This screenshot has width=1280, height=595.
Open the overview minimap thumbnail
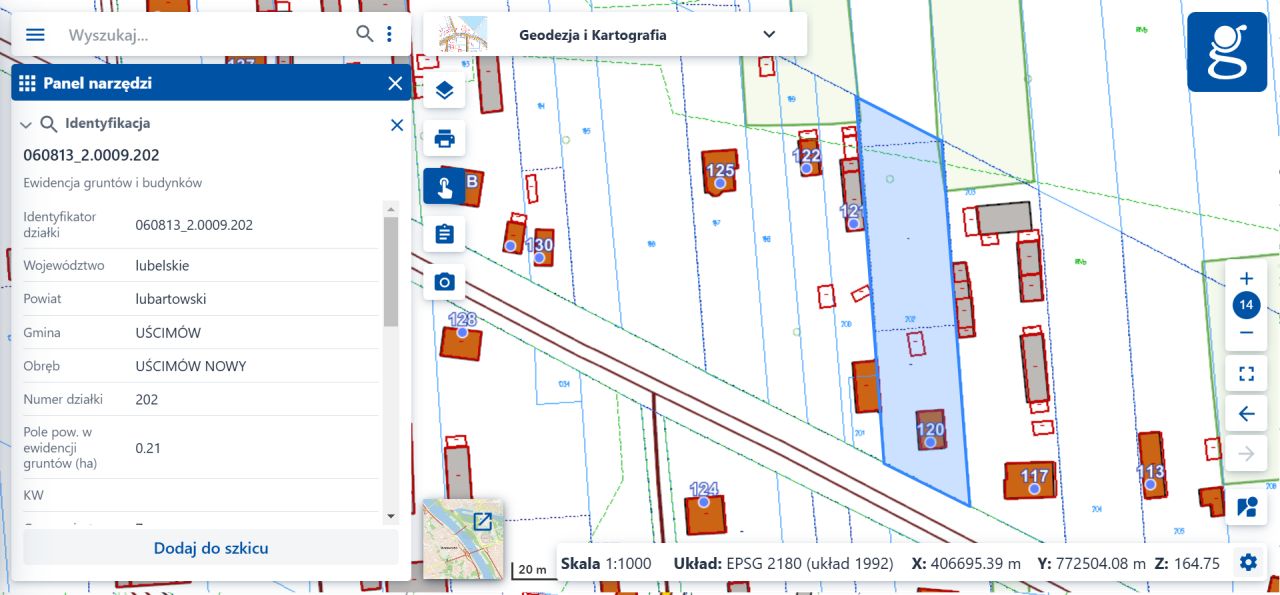pyautogui.click(x=463, y=539)
